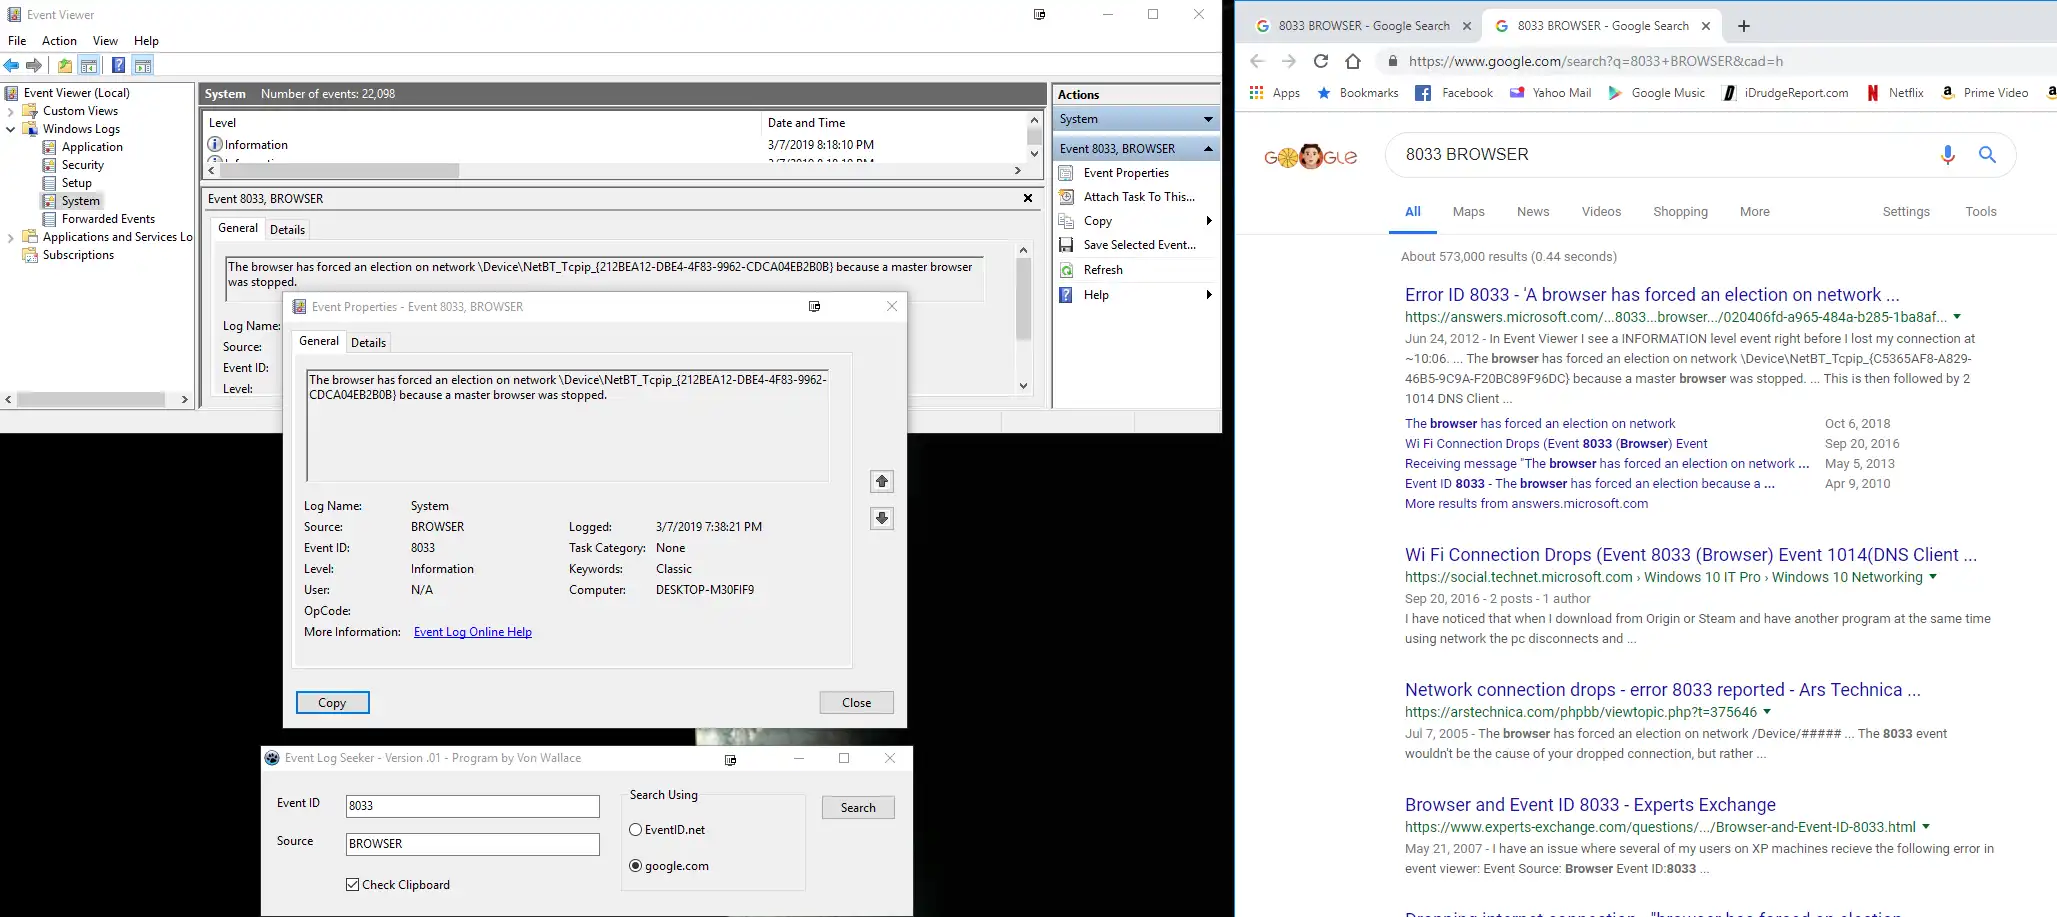
Task: Open the Netflix bookmark
Action: click(1895, 93)
